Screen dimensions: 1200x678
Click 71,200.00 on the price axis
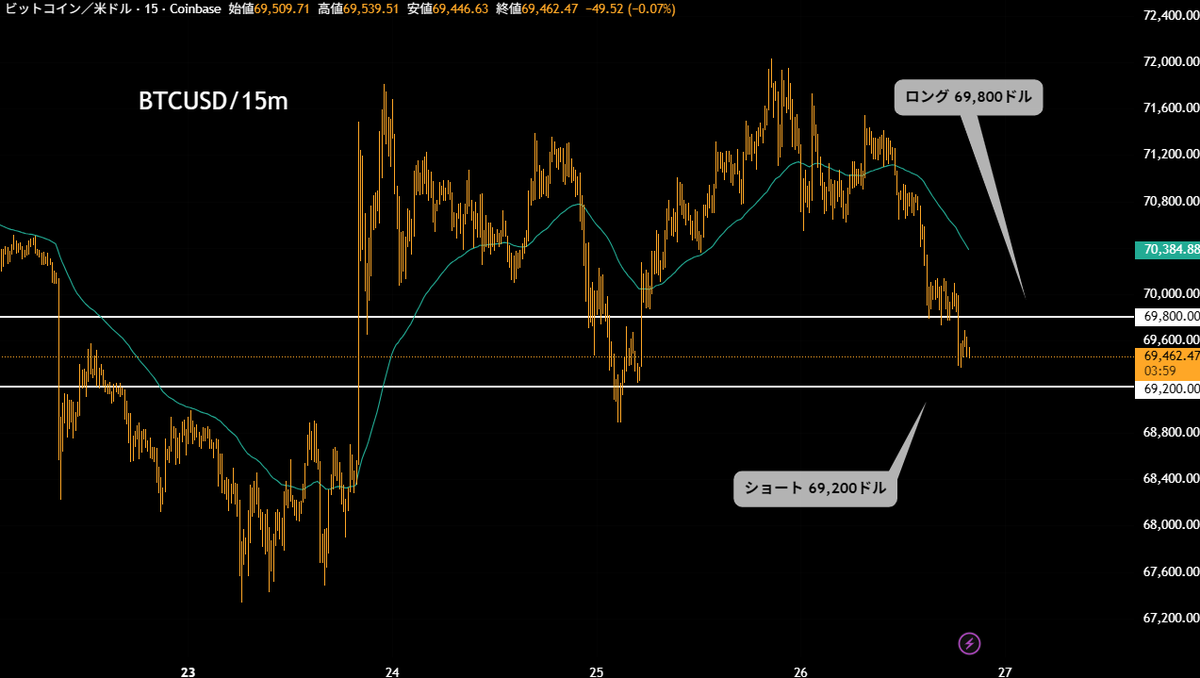(x=1170, y=154)
